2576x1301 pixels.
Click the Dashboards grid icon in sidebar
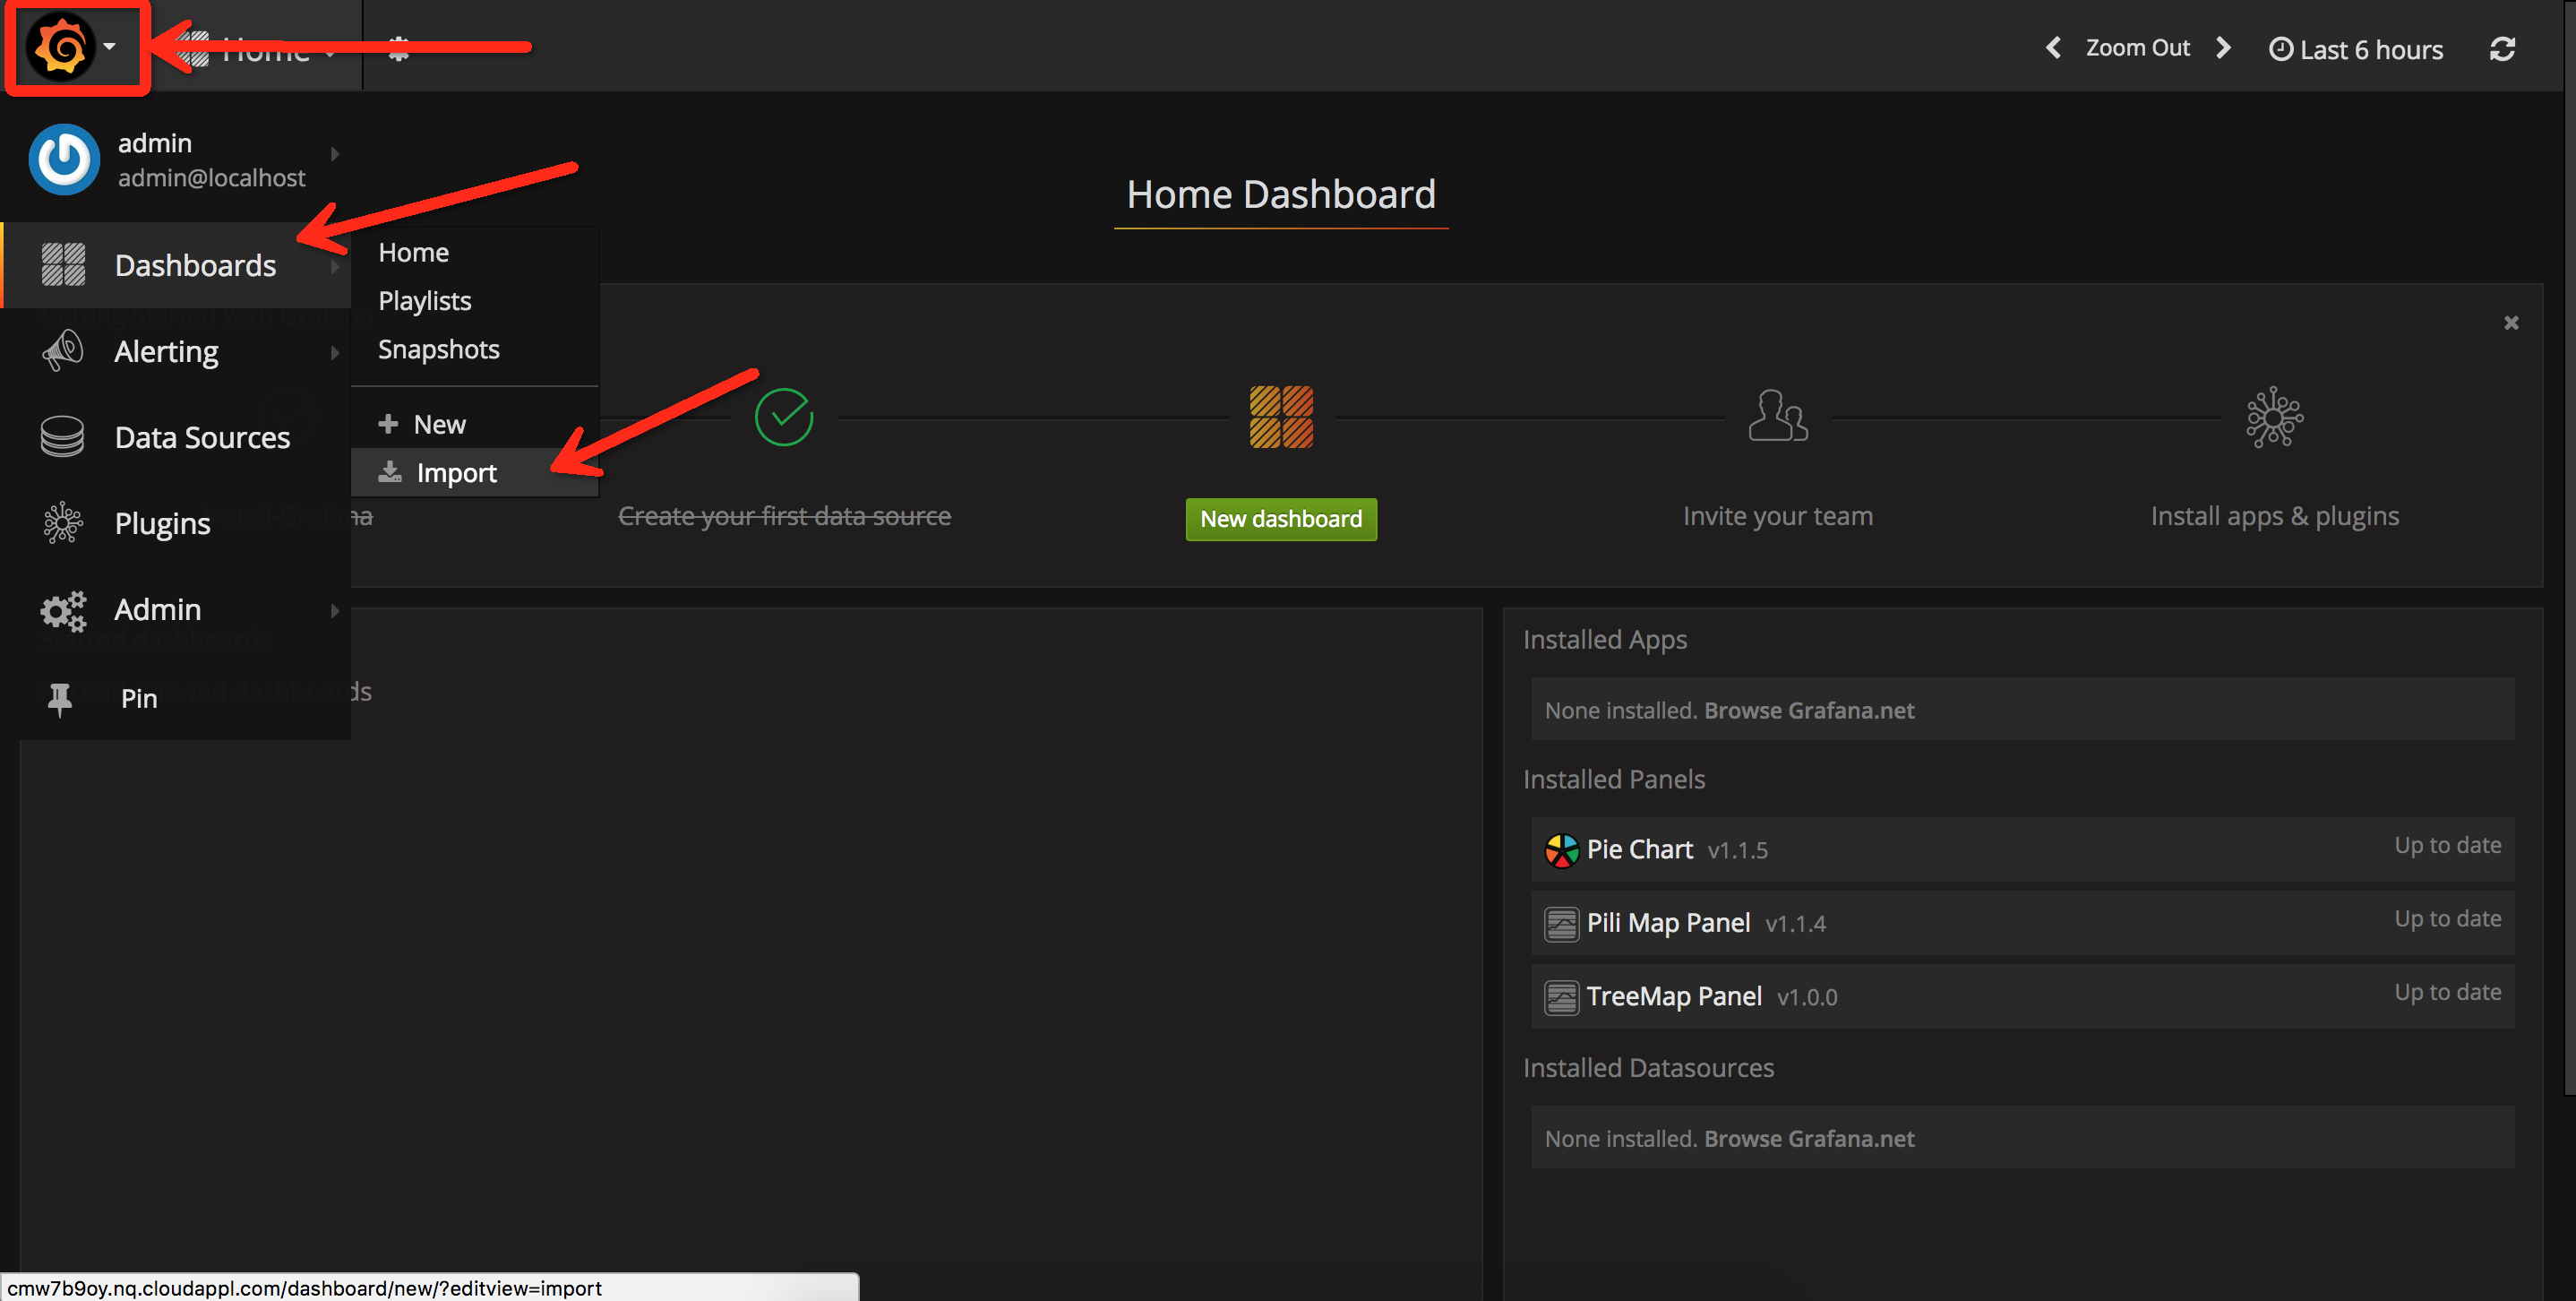coord(63,265)
